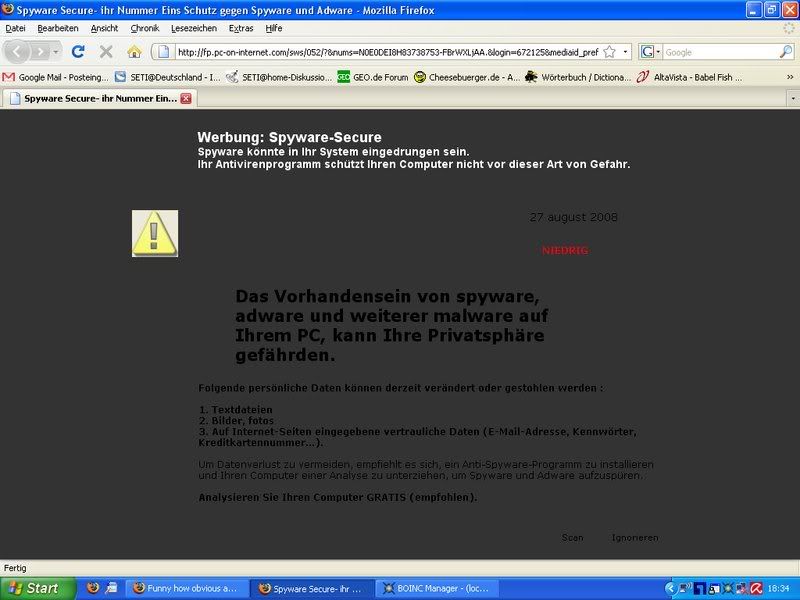Click the Fertig status bar text
800x600 pixels.
coord(15,568)
